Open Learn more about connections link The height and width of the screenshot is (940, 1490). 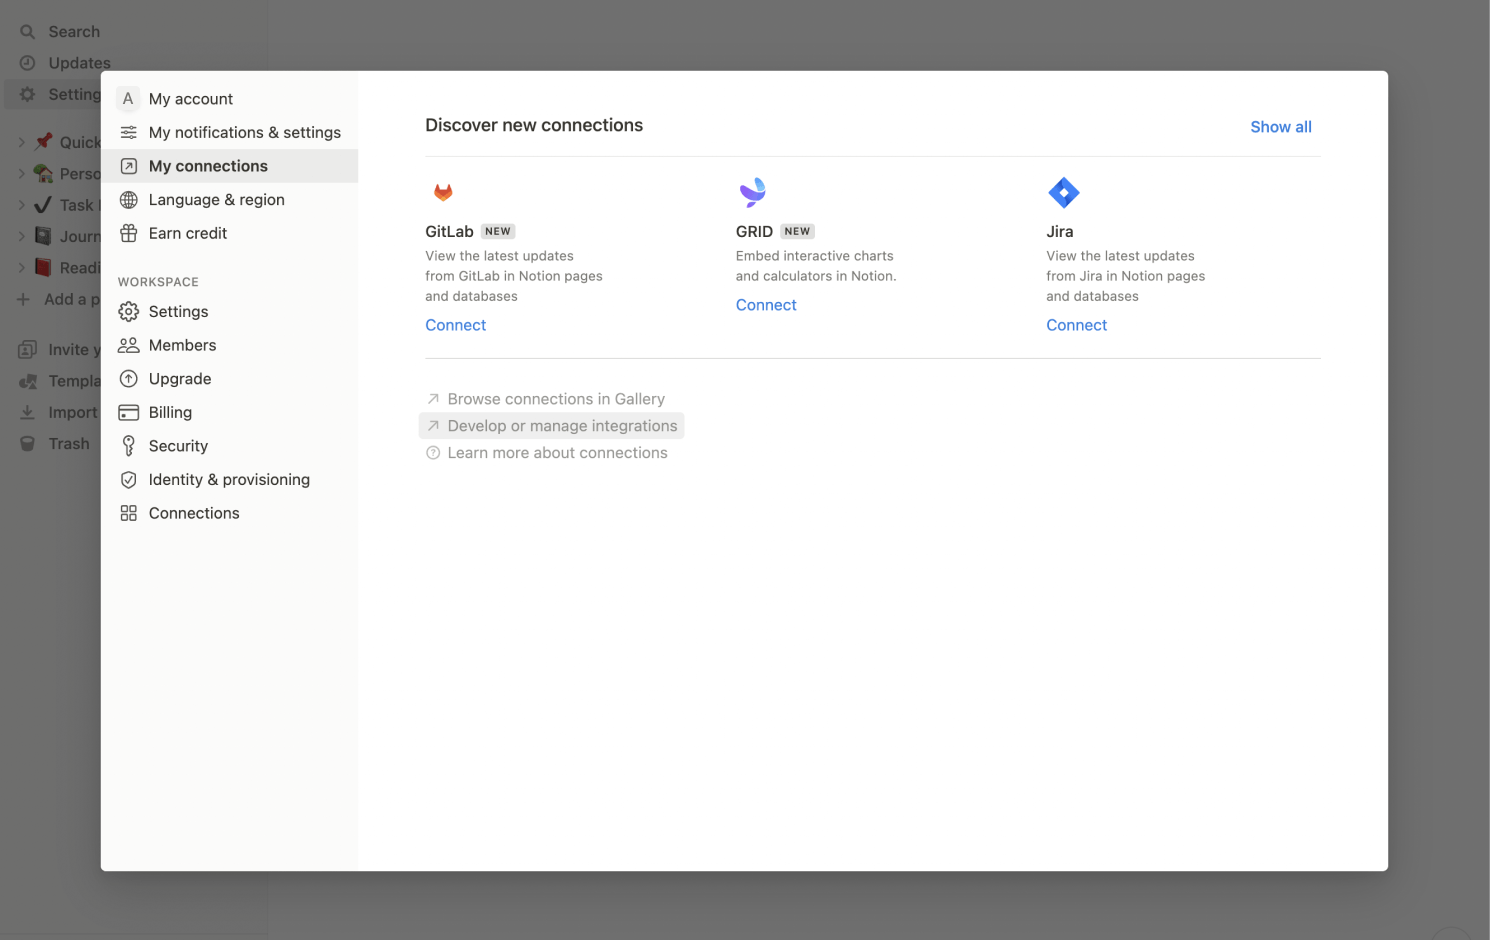point(547,453)
